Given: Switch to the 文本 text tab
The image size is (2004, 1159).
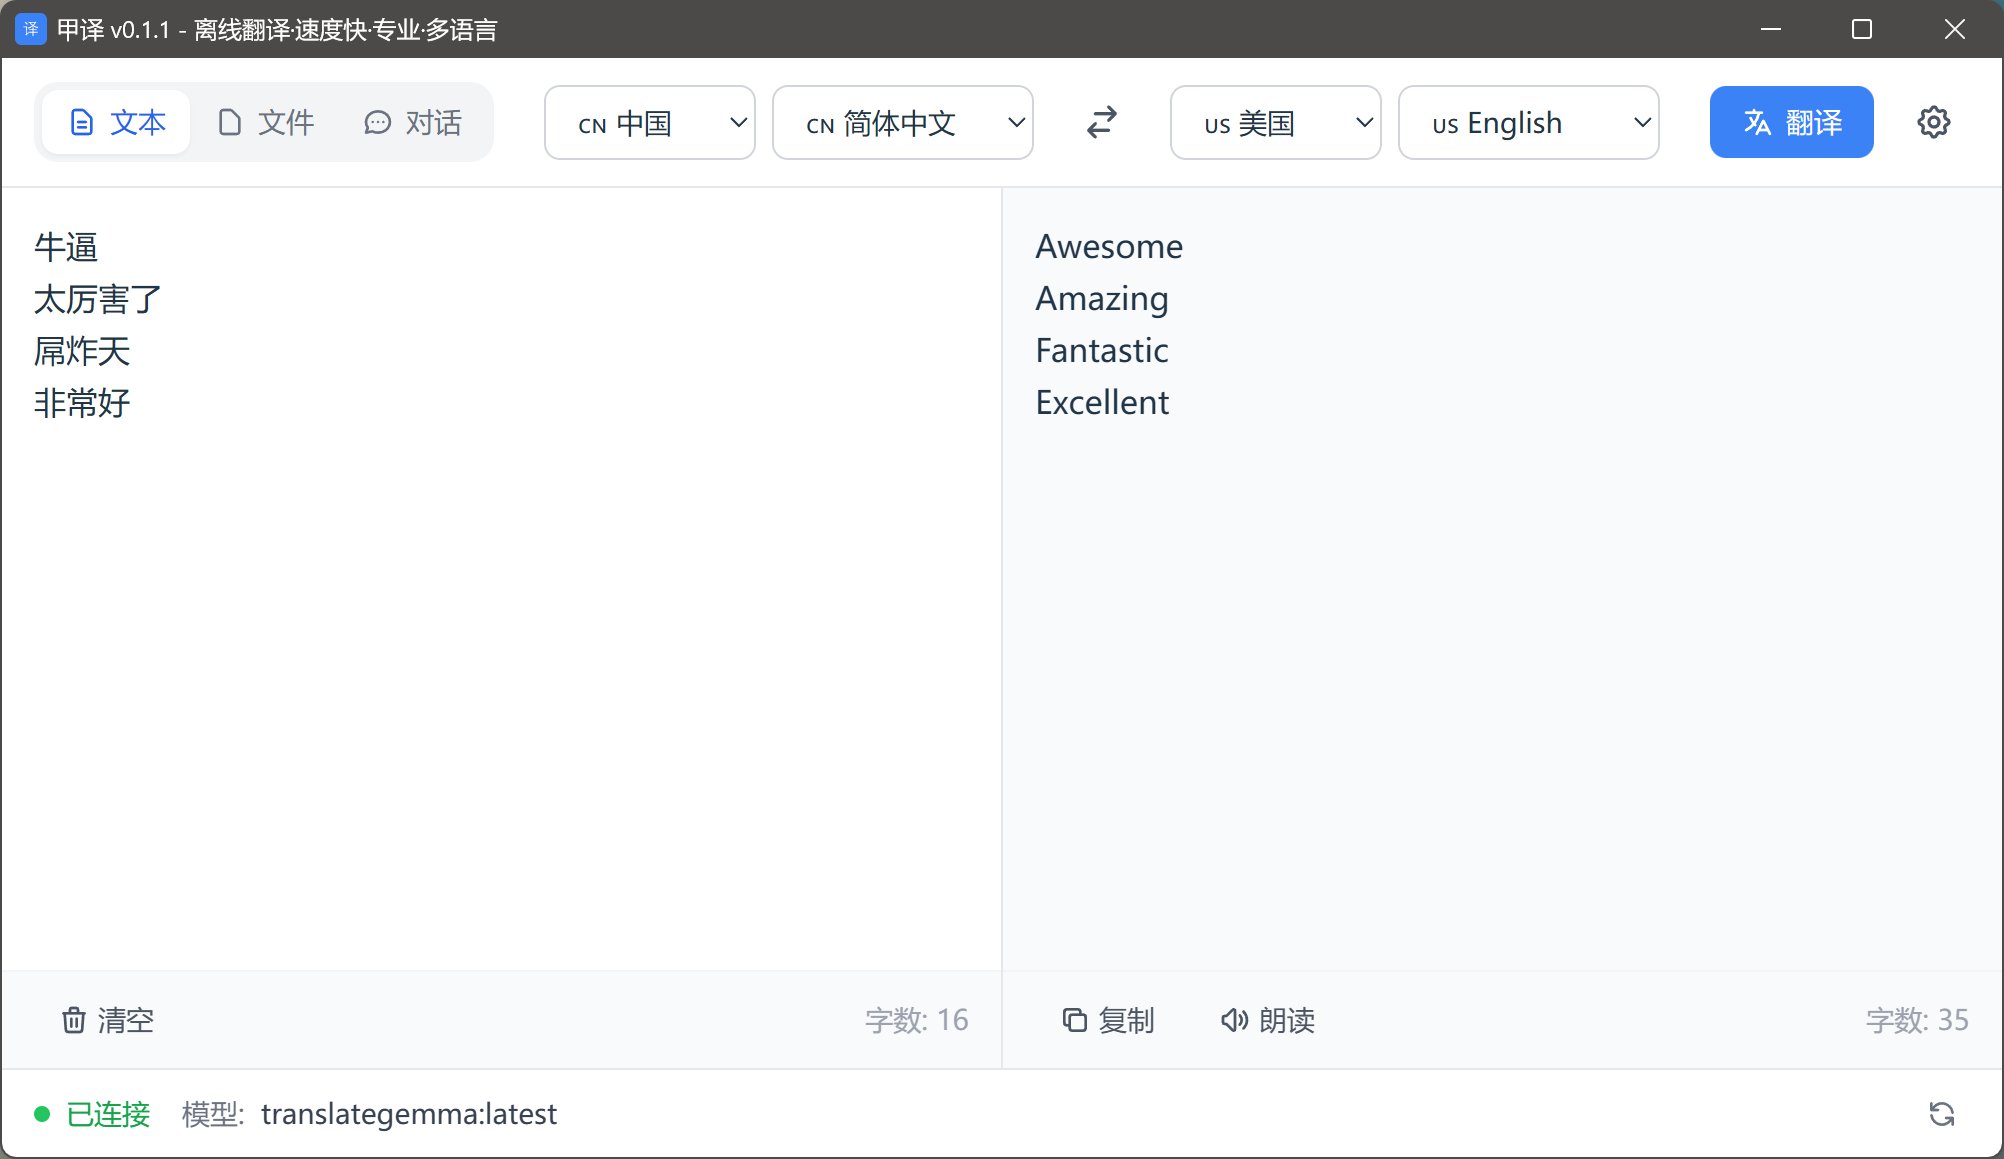Looking at the screenshot, I should (117, 122).
